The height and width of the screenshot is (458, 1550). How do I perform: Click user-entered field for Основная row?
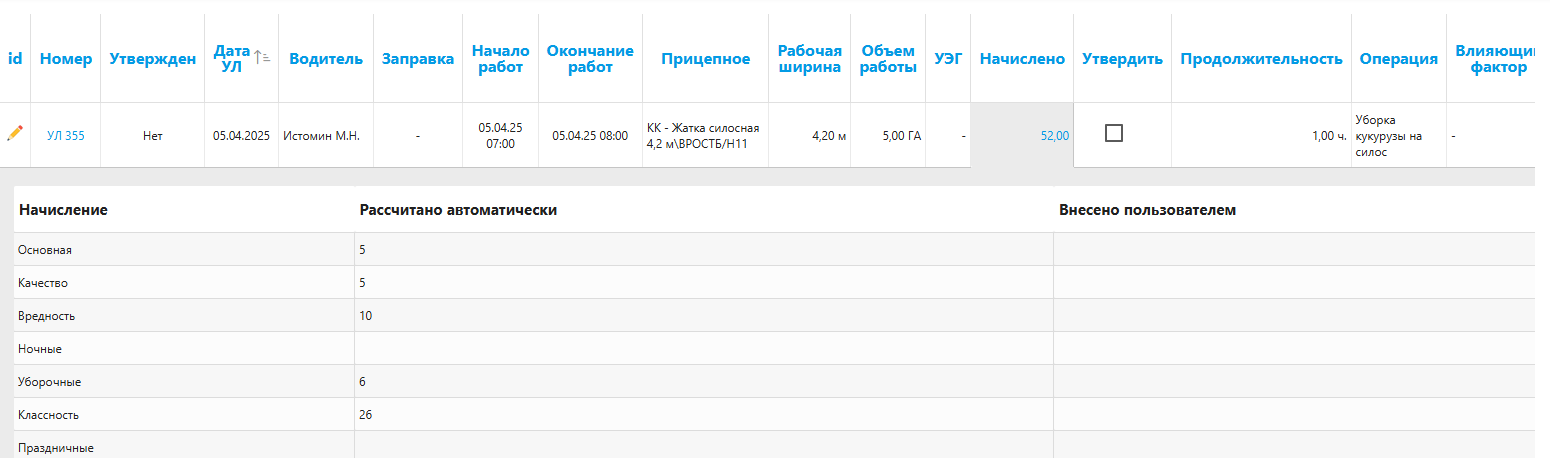[x=1293, y=250]
